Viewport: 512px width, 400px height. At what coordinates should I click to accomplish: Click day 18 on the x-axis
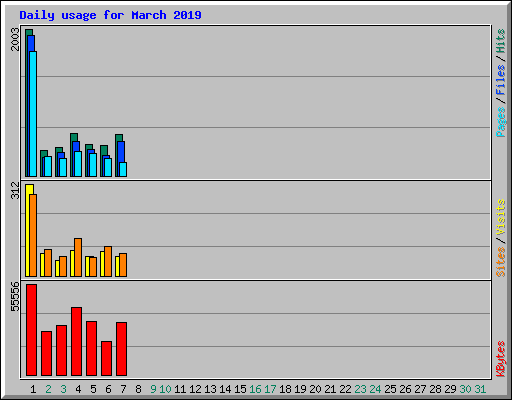click(285, 389)
